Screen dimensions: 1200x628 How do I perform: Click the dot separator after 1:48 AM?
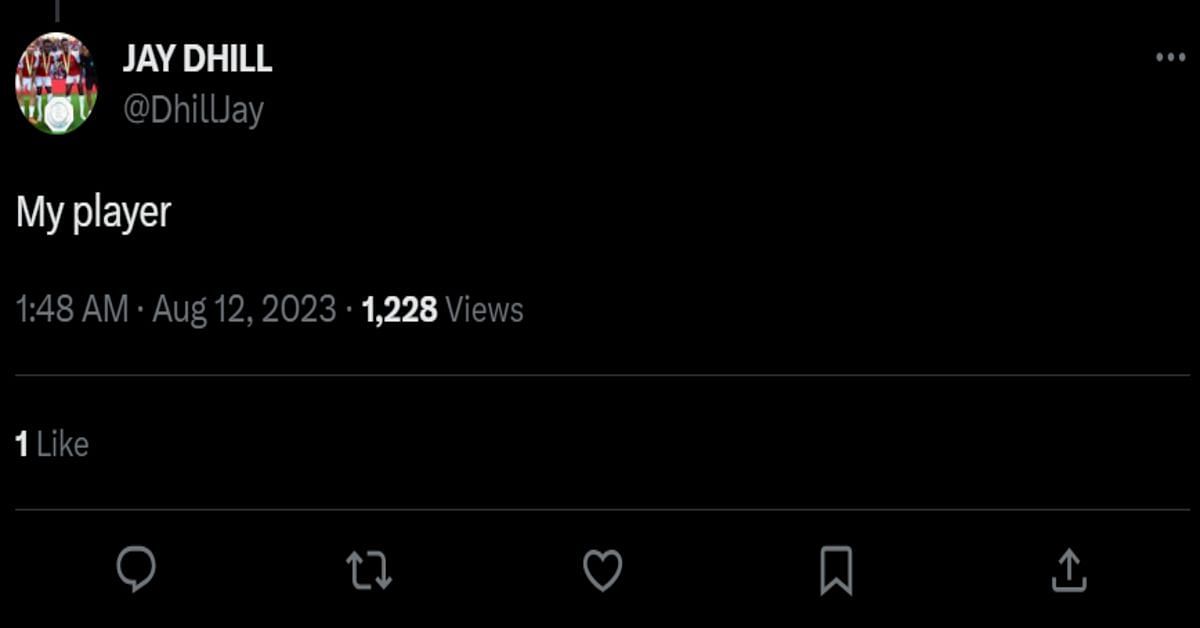140,311
